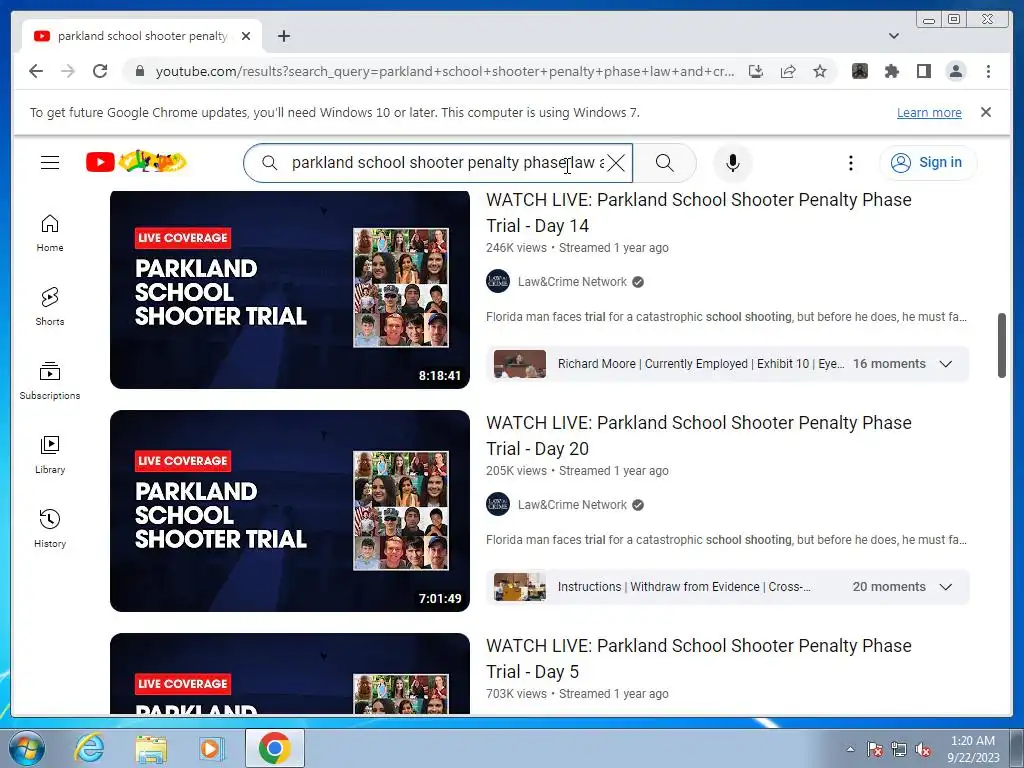Open the Extensions puzzle icon
Screen dimensions: 1024x768
891,71
